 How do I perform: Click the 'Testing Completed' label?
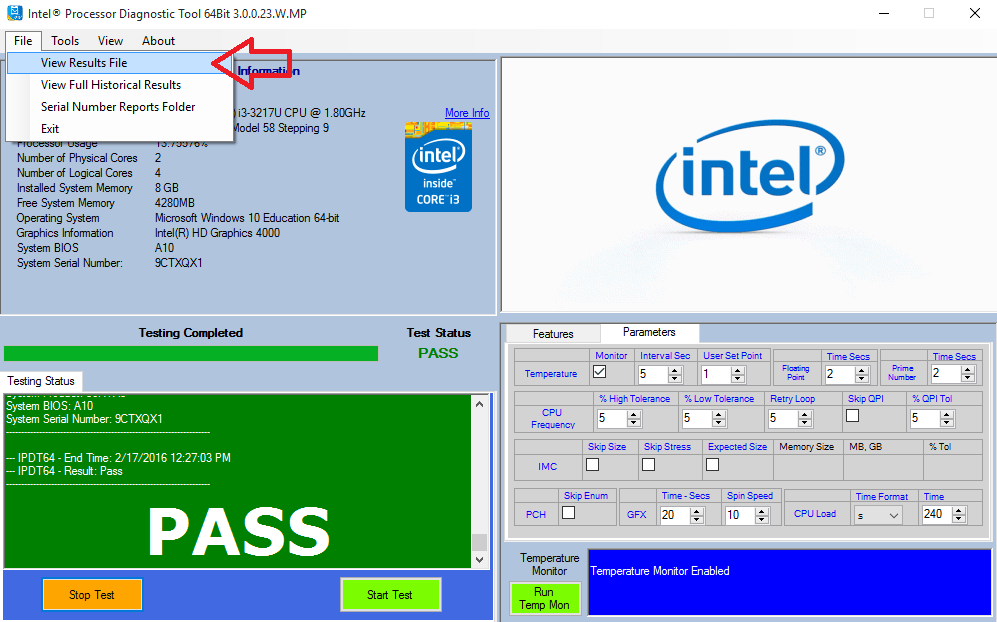191,333
